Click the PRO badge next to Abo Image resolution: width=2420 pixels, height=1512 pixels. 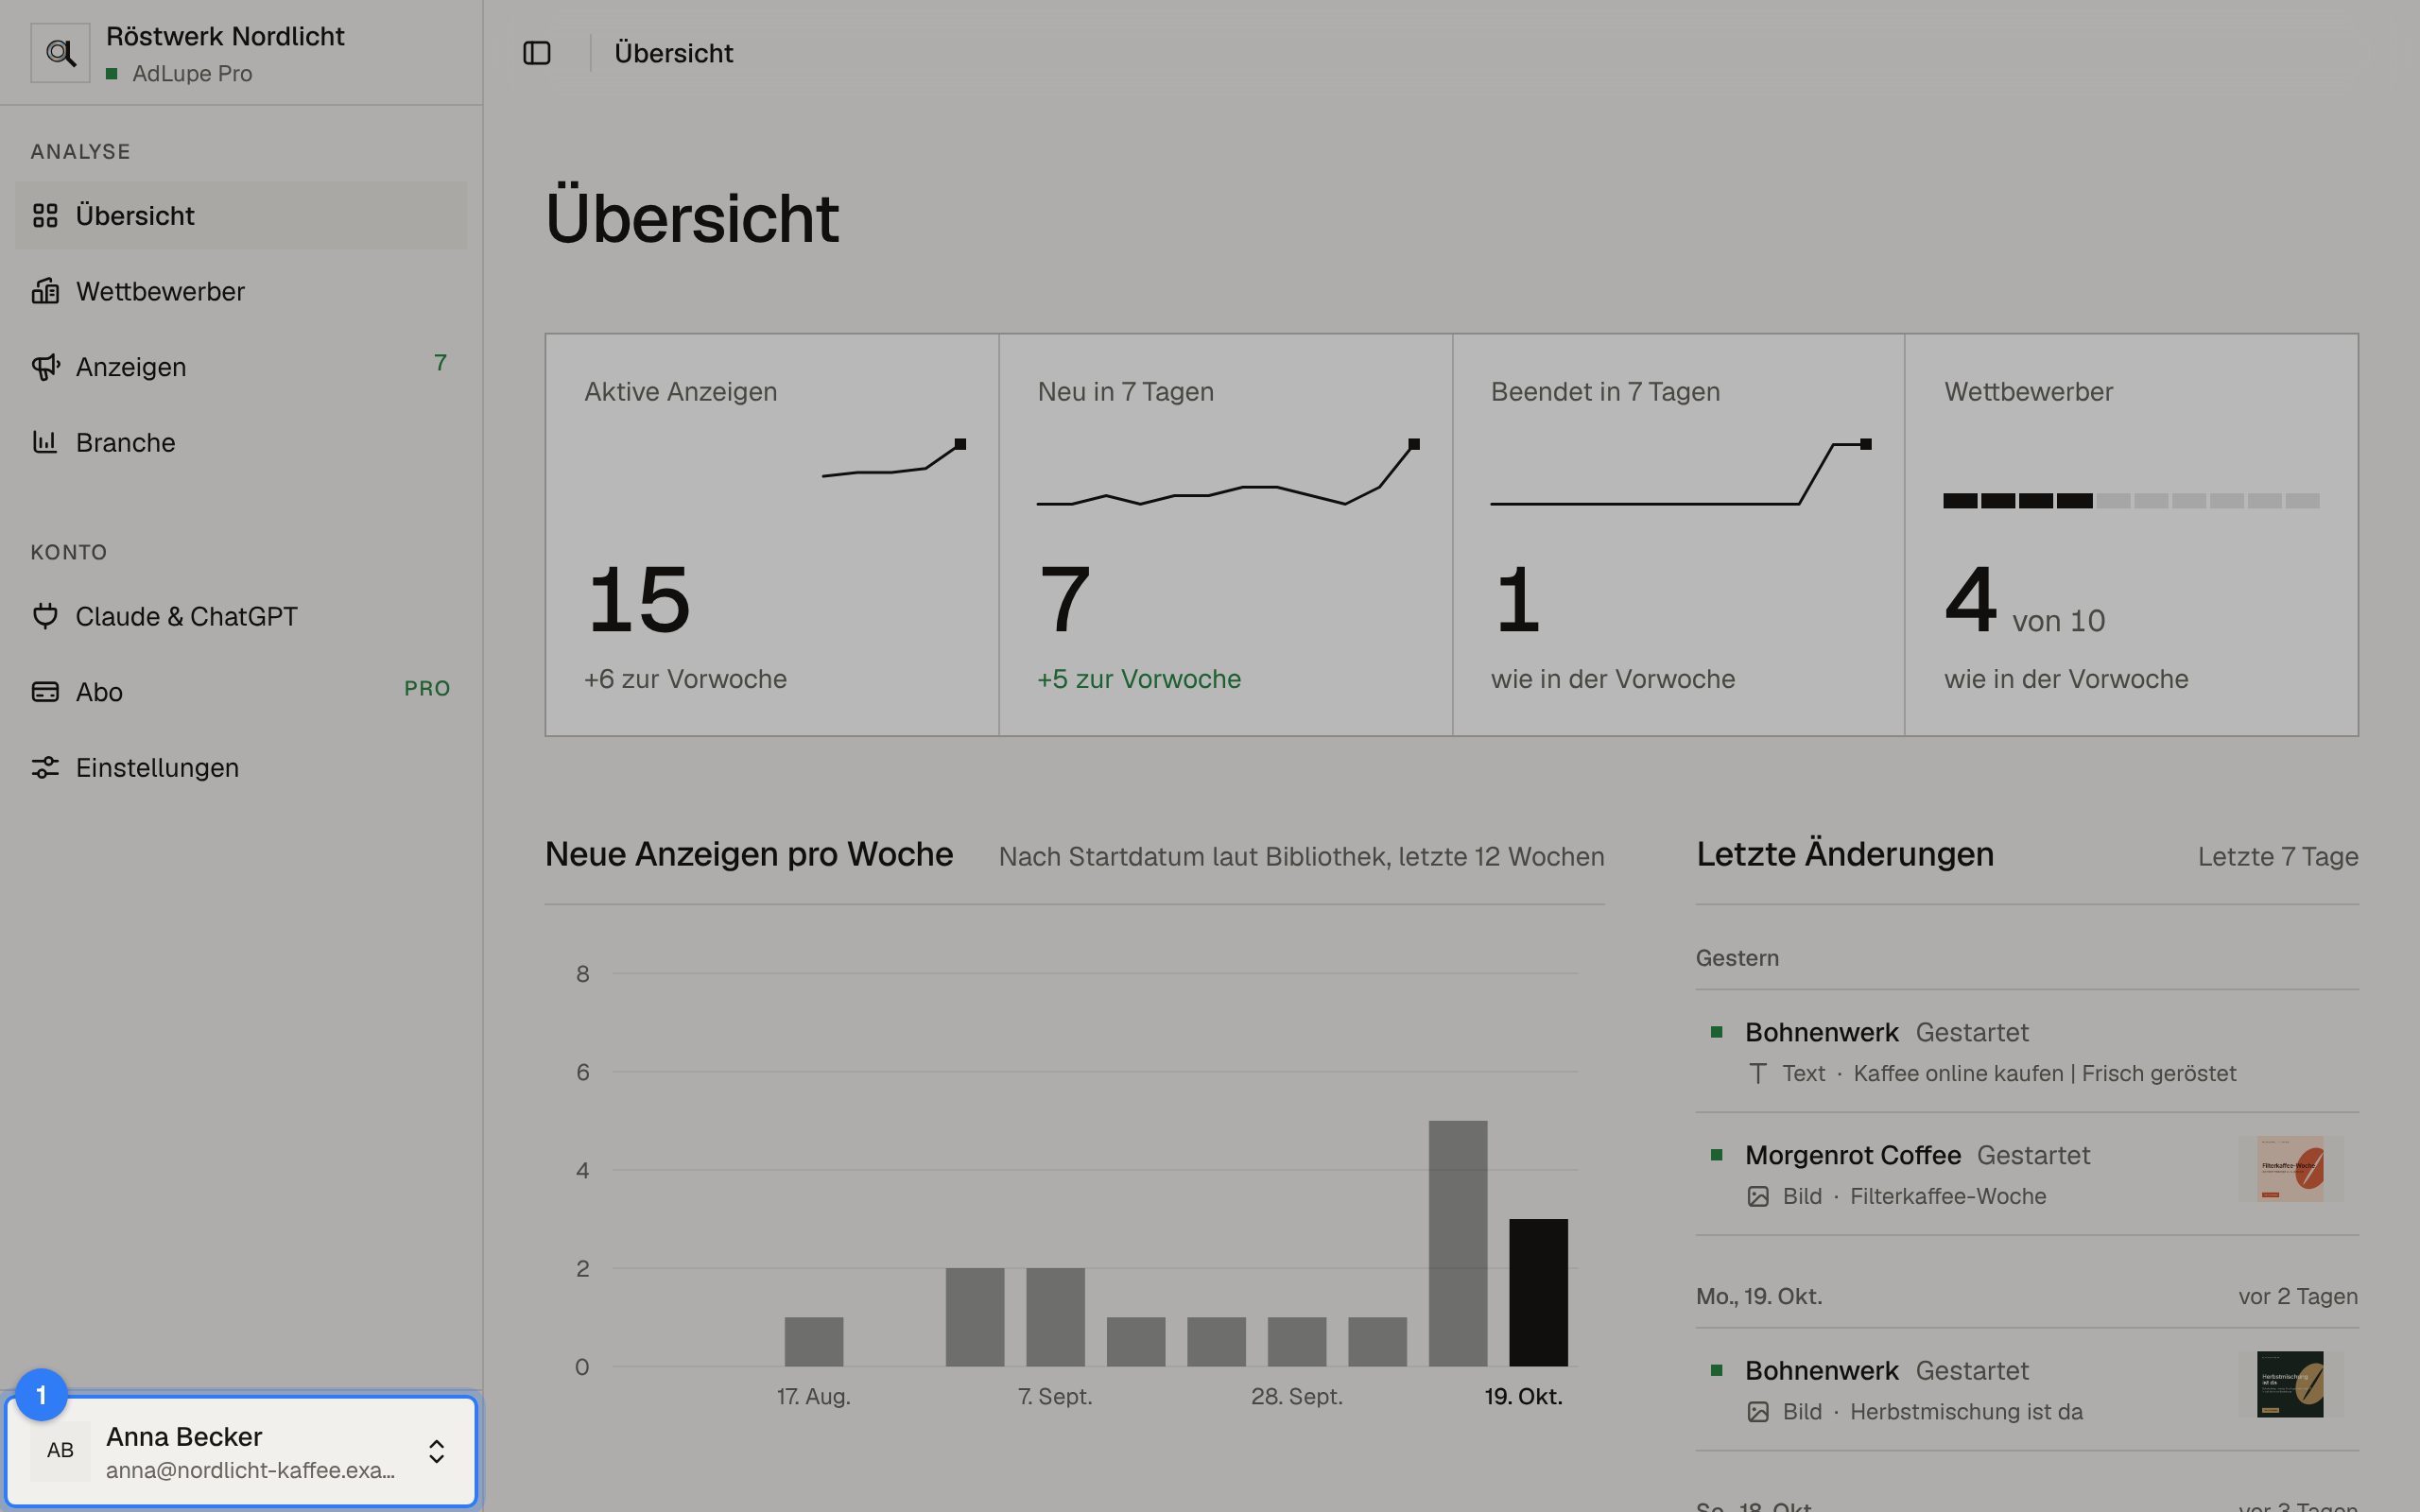tap(427, 689)
